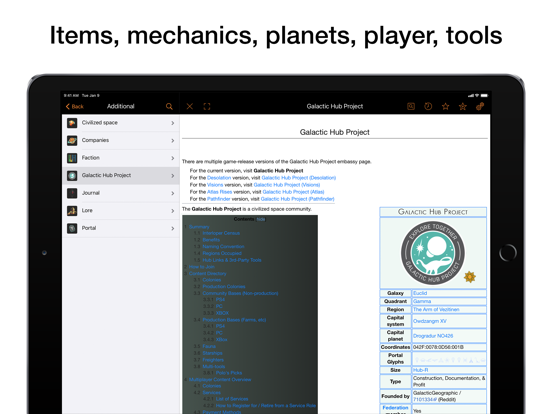Expand Portal via its chevron

point(173,228)
